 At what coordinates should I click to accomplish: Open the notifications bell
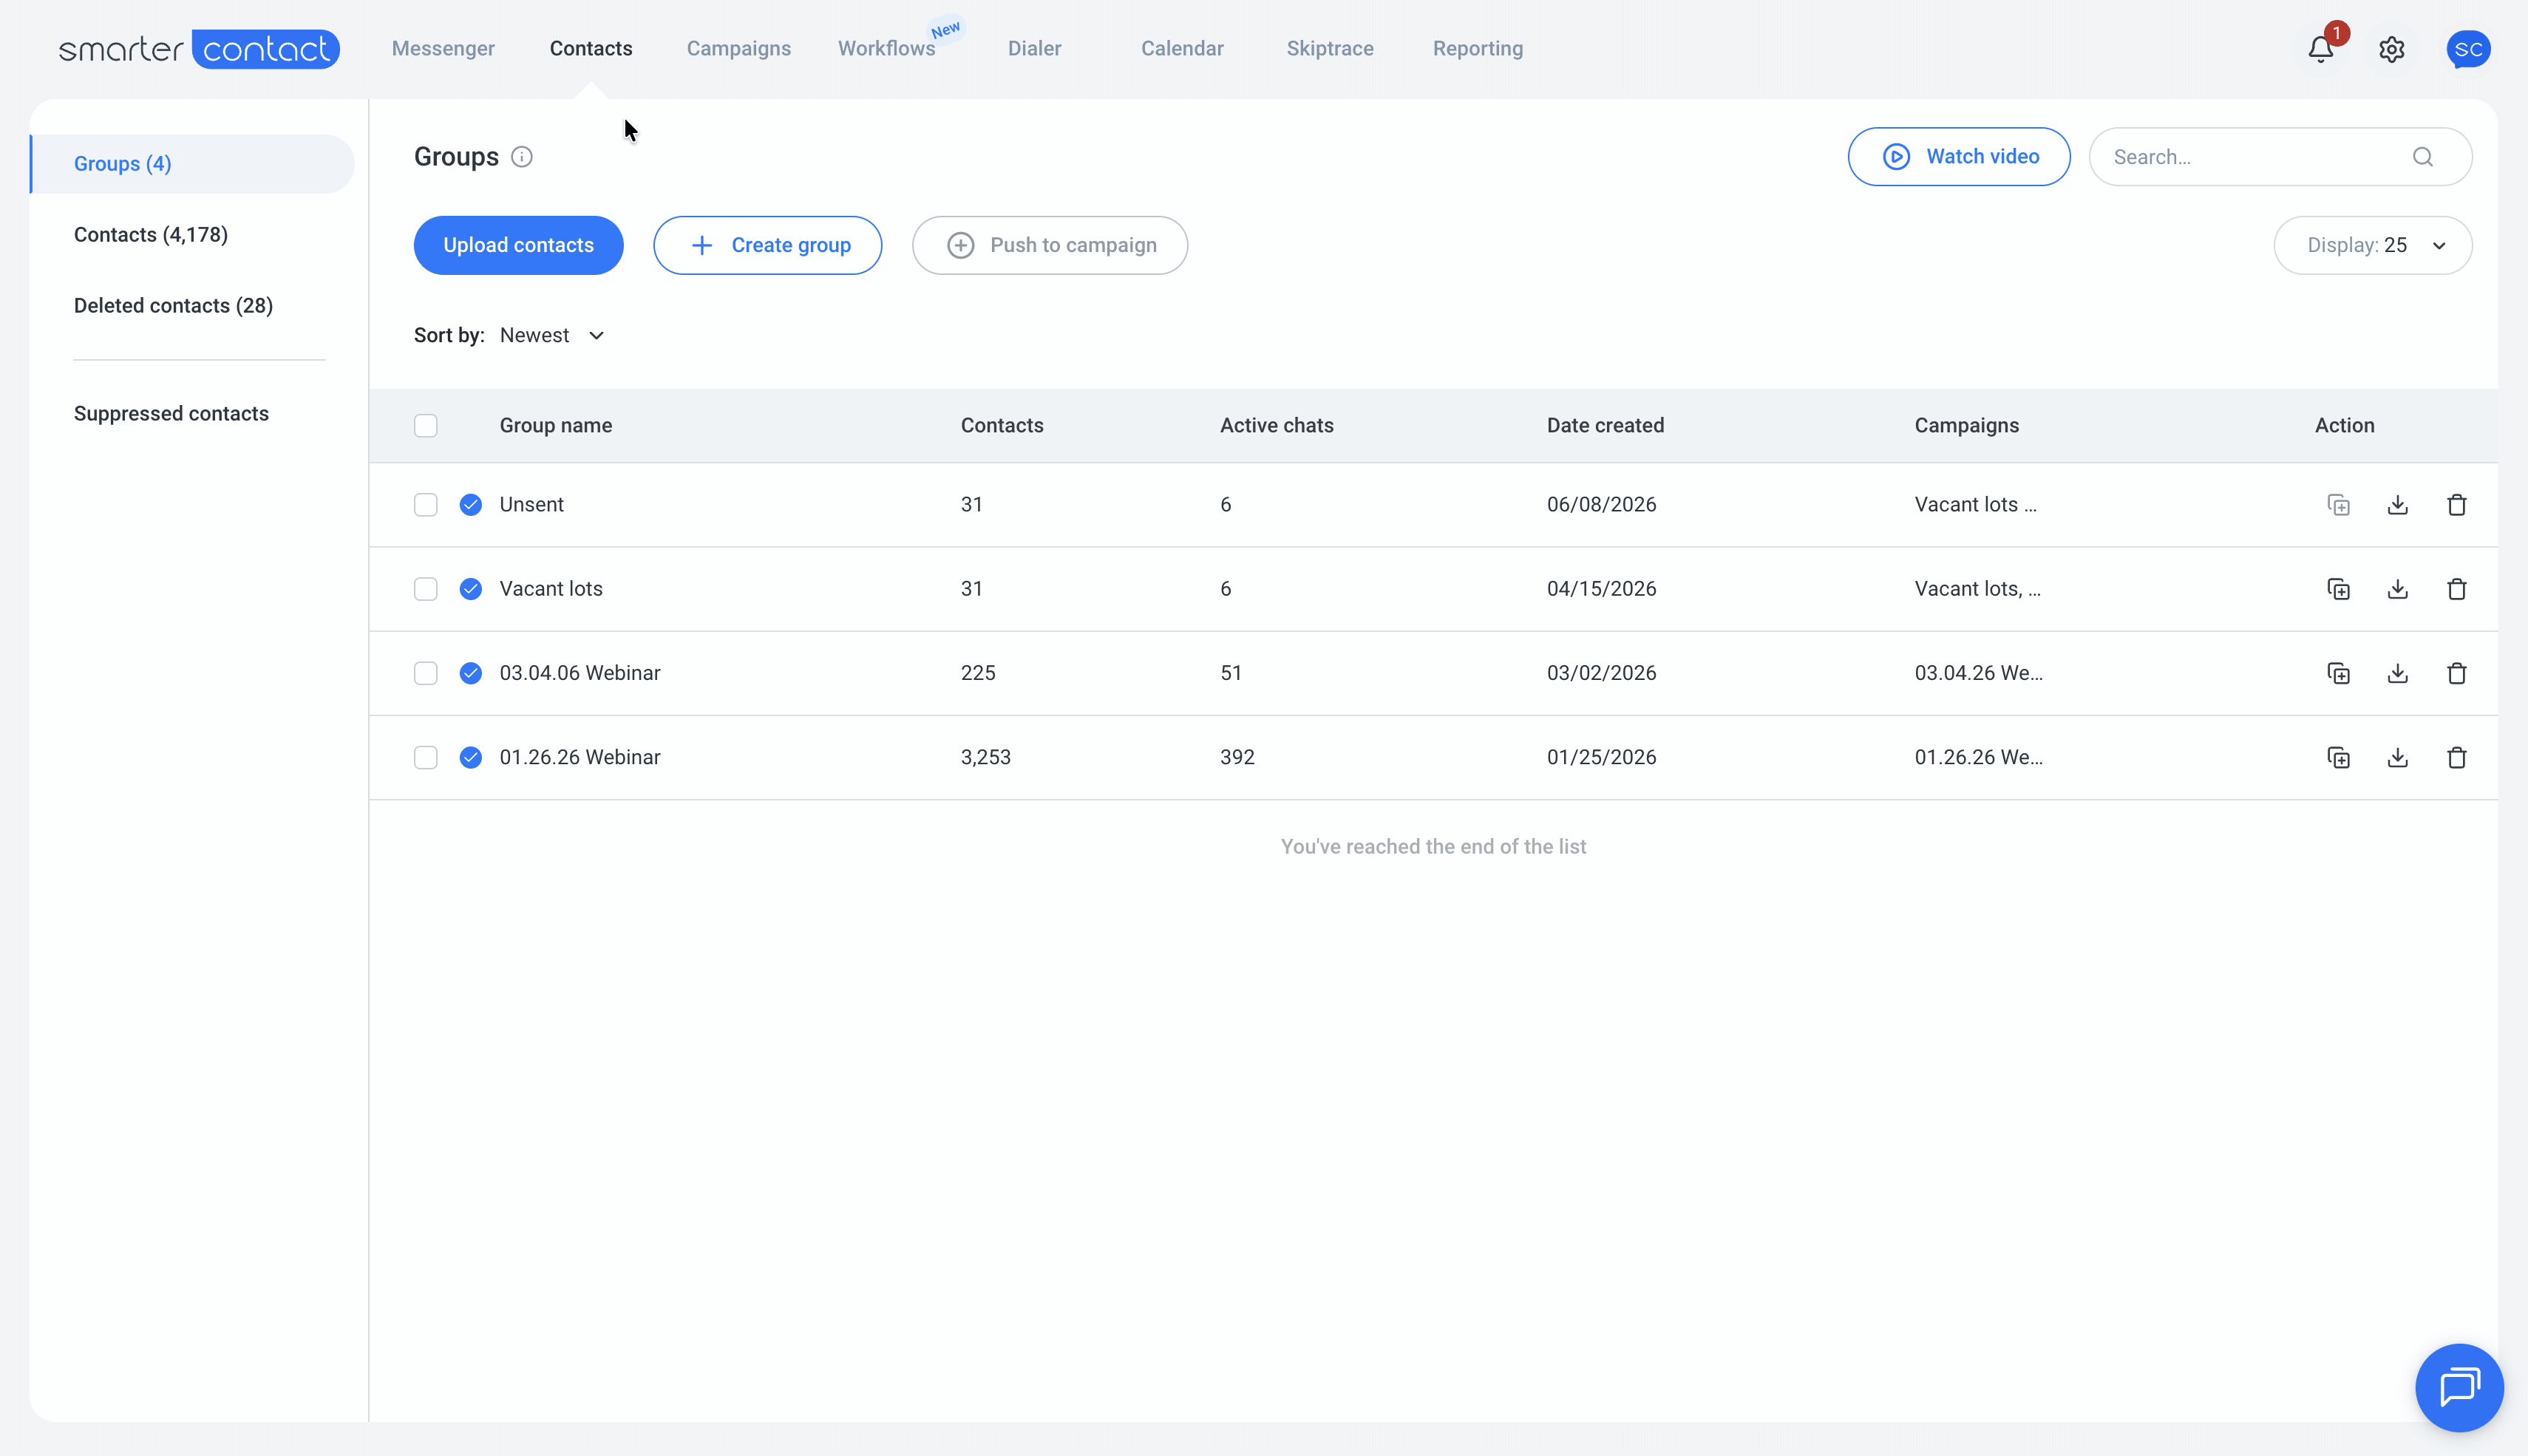pos(2320,49)
